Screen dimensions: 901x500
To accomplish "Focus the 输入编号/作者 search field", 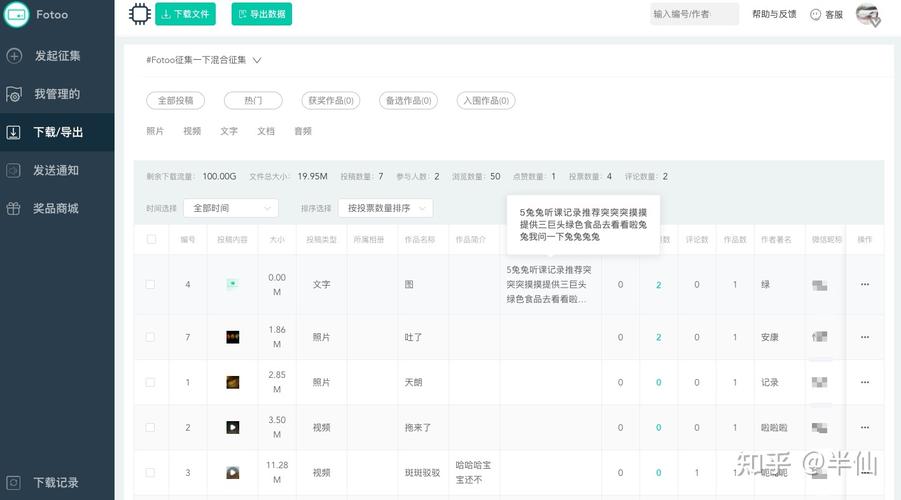I will point(694,14).
